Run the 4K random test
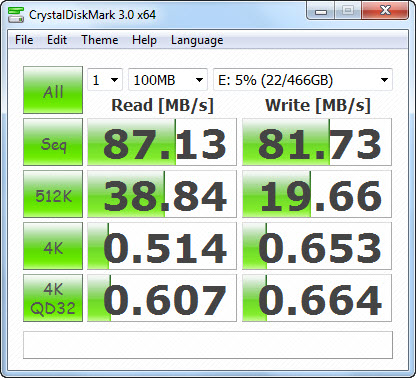The height and width of the screenshot is (378, 416). (53, 246)
